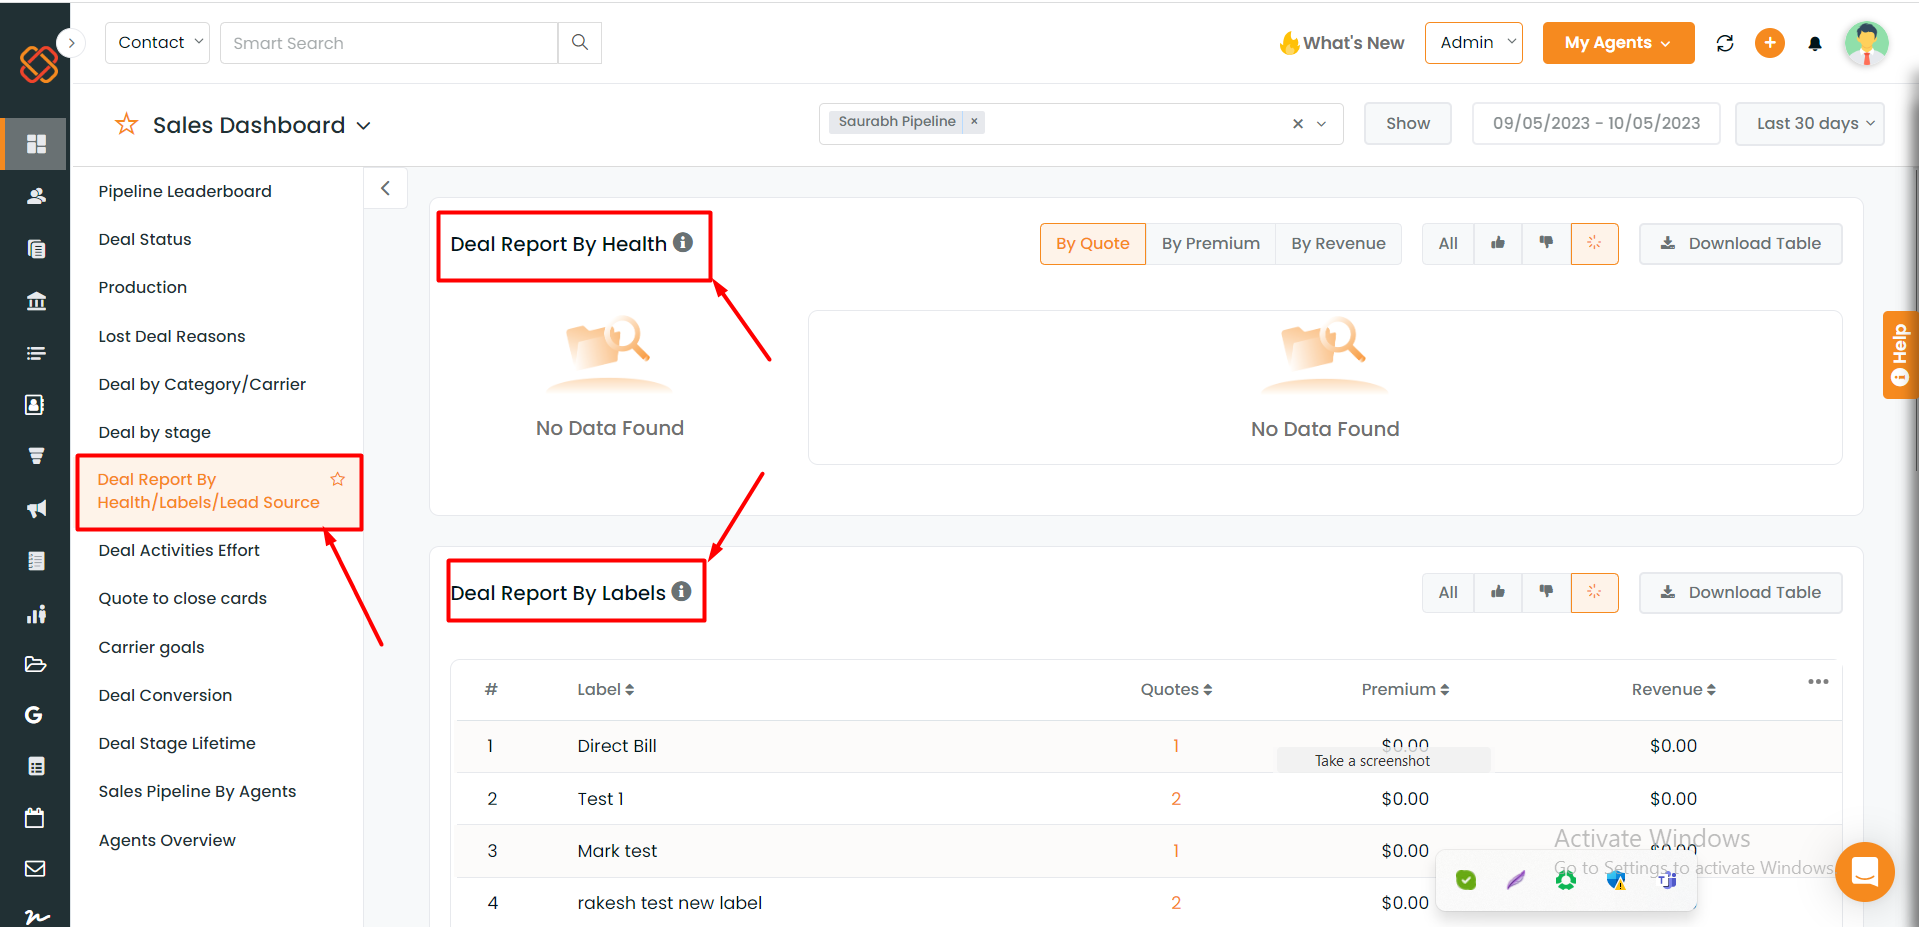The image size is (1919, 927).
Task: Show info for Deal Report By Labels
Action: coord(681,591)
